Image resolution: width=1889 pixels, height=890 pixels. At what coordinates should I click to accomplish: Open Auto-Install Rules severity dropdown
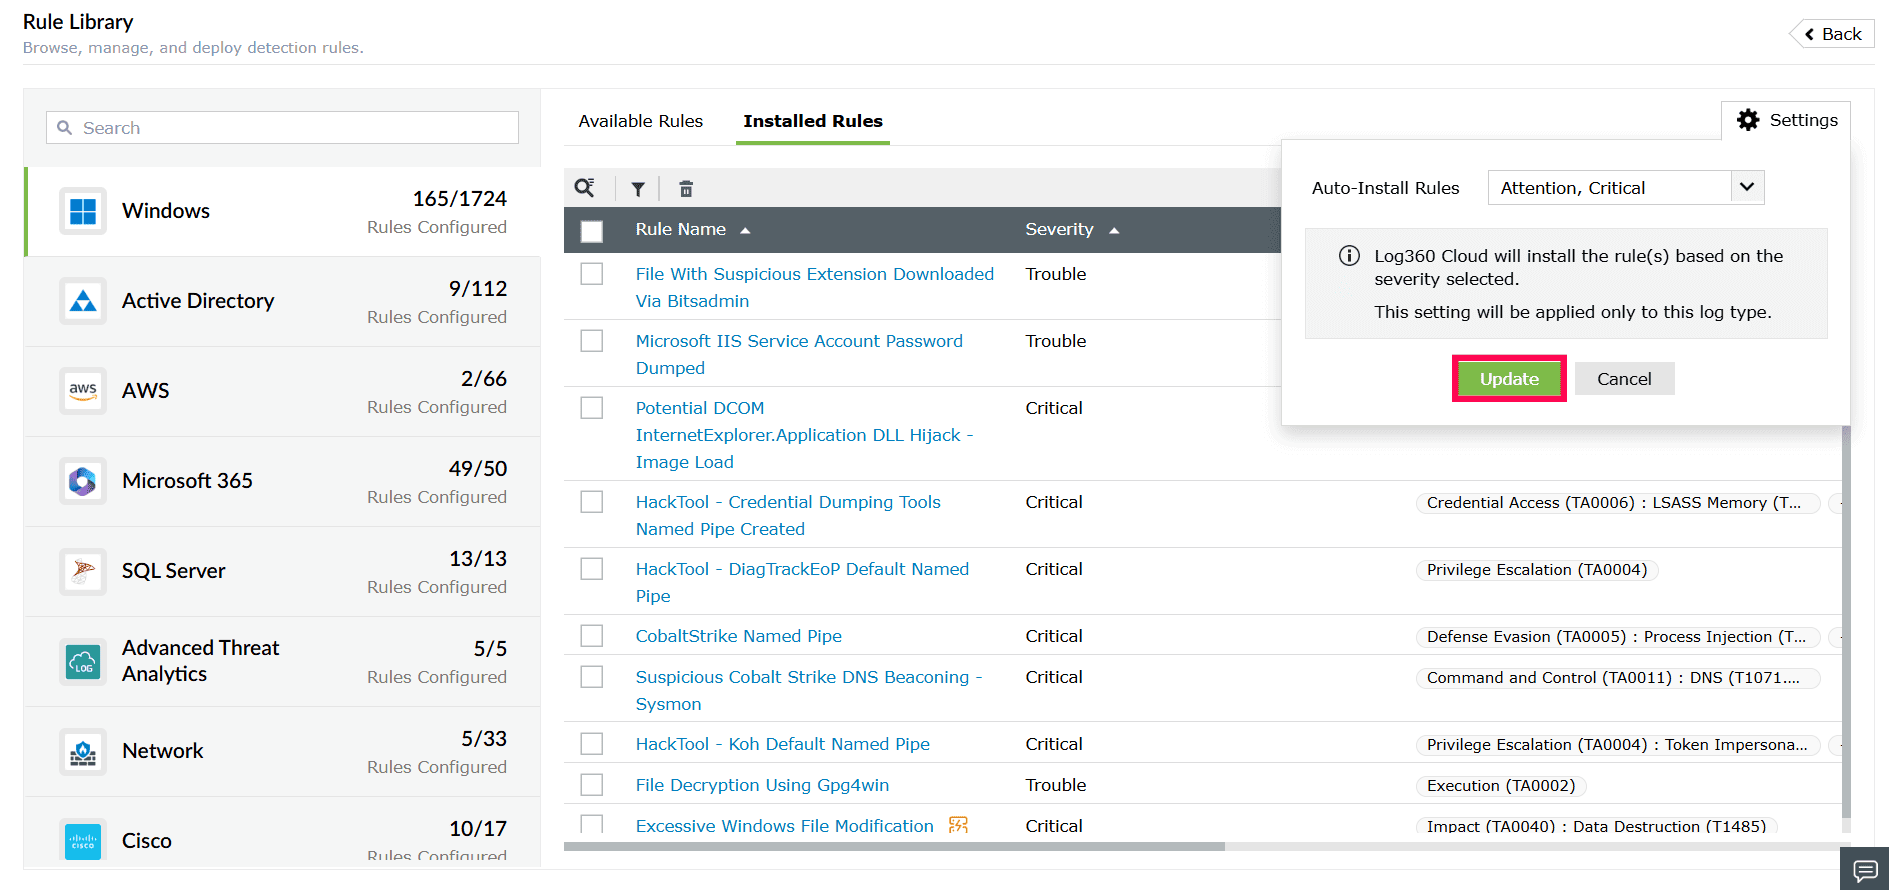pyautogui.click(x=1626, y=188)
